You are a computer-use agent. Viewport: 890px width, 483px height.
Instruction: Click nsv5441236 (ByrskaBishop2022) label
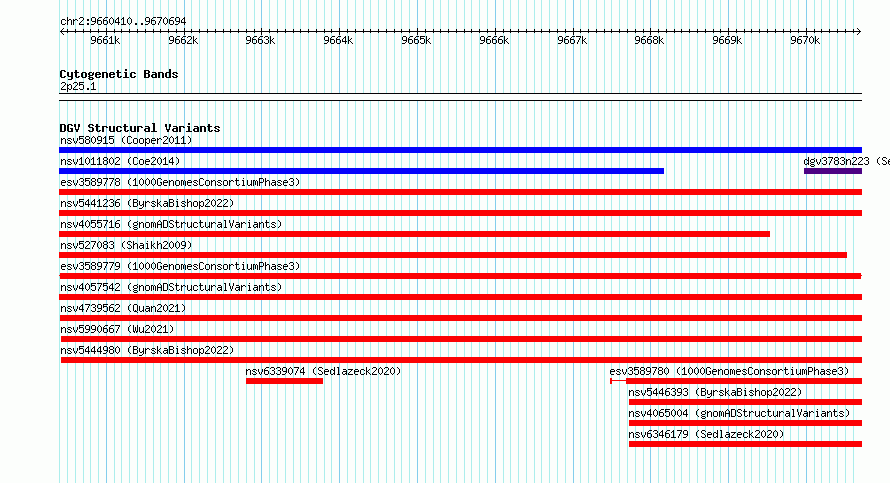point(147,203)
